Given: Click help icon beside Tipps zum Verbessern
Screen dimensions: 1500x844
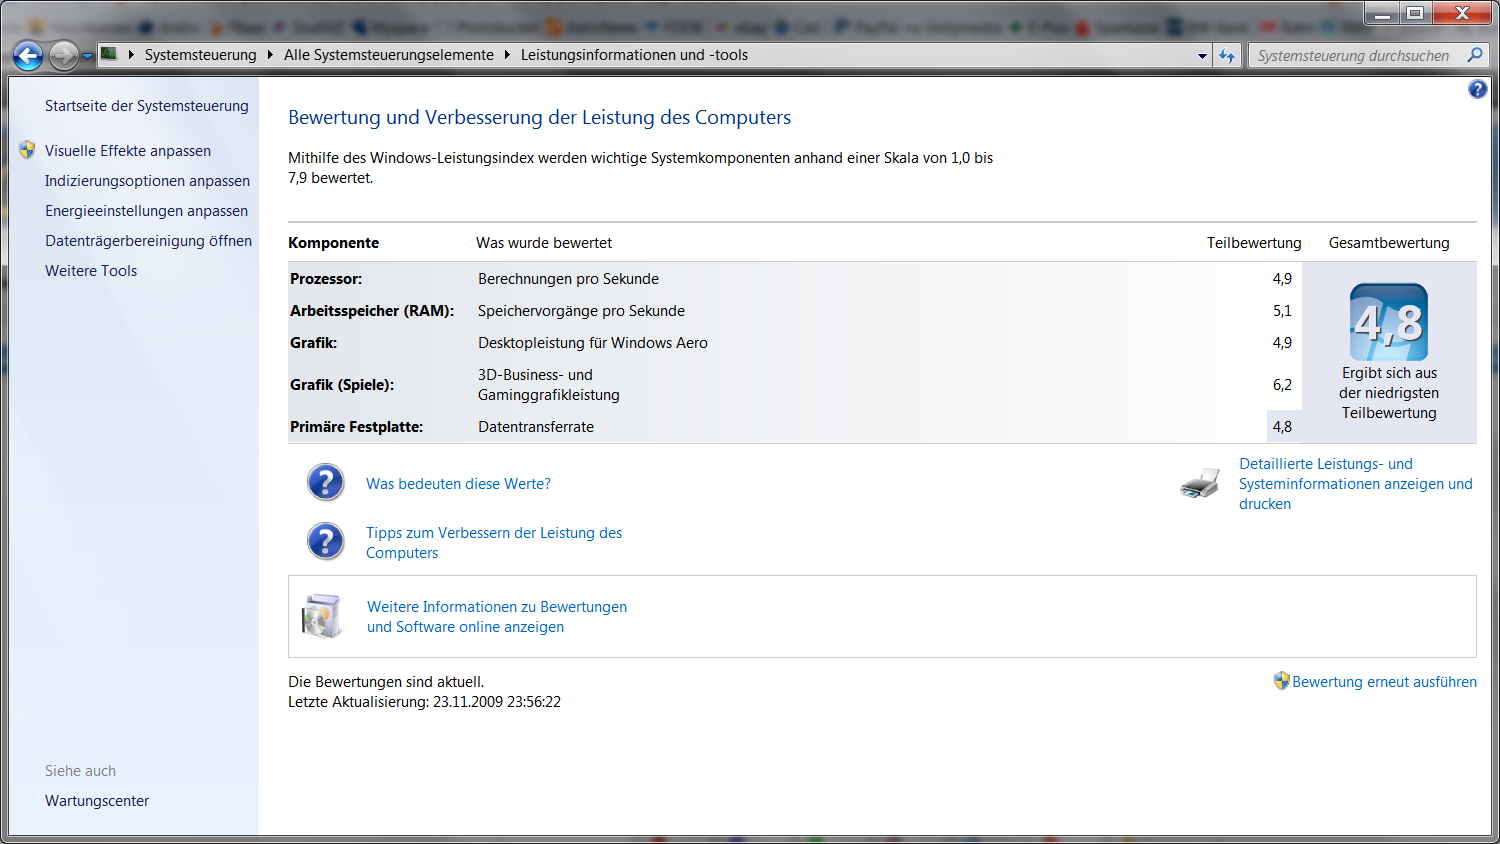Looking at the screenshot, I should click(x=325, y=541).
